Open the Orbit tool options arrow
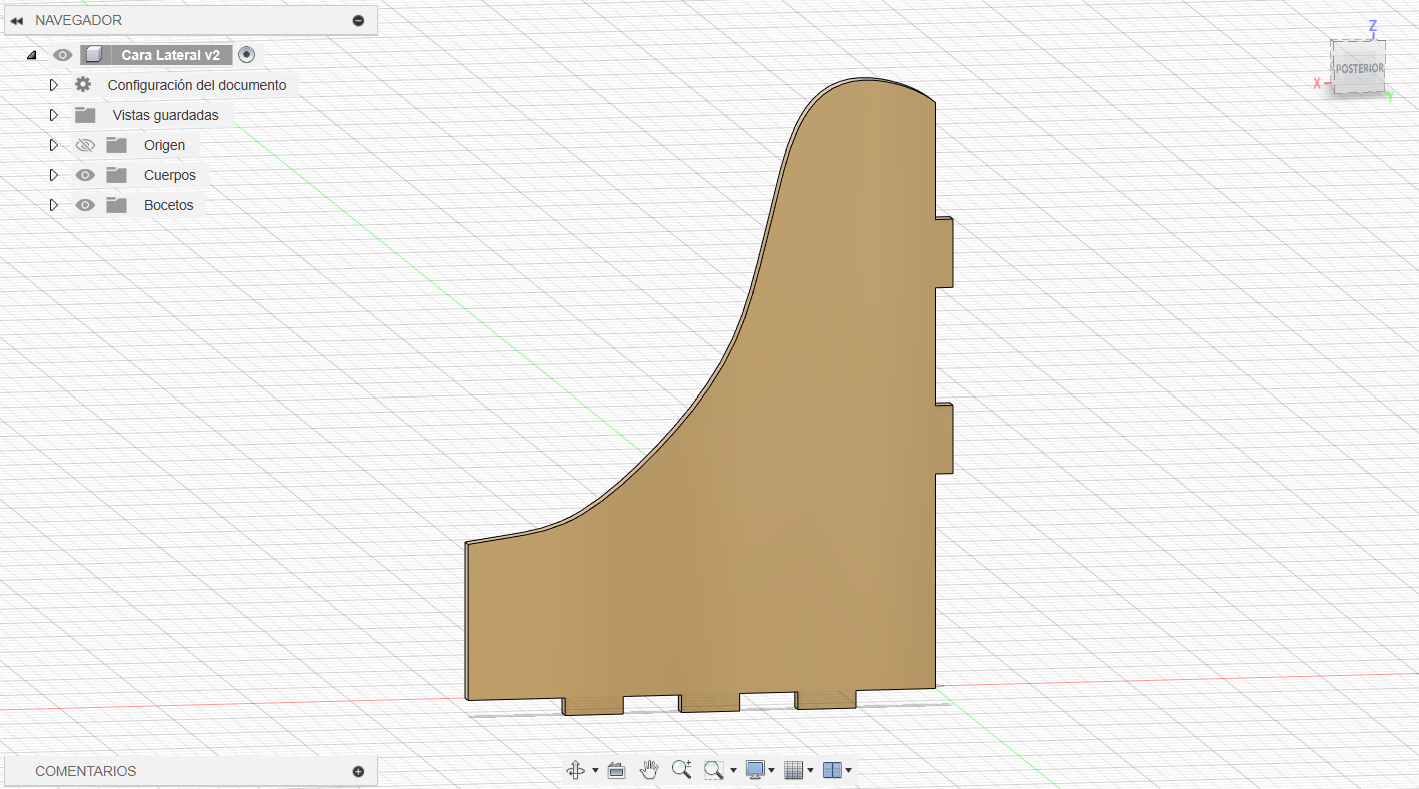 pos(595,771)
